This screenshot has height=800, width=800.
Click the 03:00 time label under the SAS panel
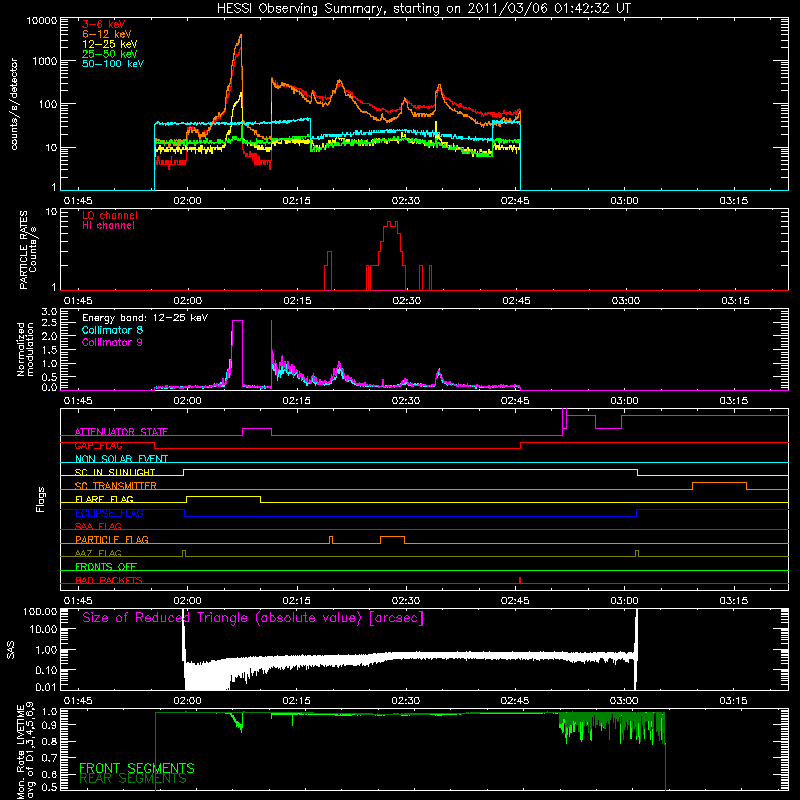(x=624, y=701)
